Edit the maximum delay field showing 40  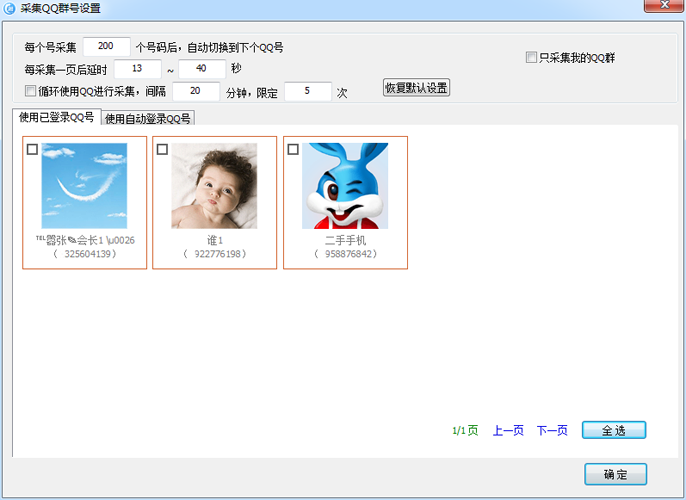[x=202, y=68]
